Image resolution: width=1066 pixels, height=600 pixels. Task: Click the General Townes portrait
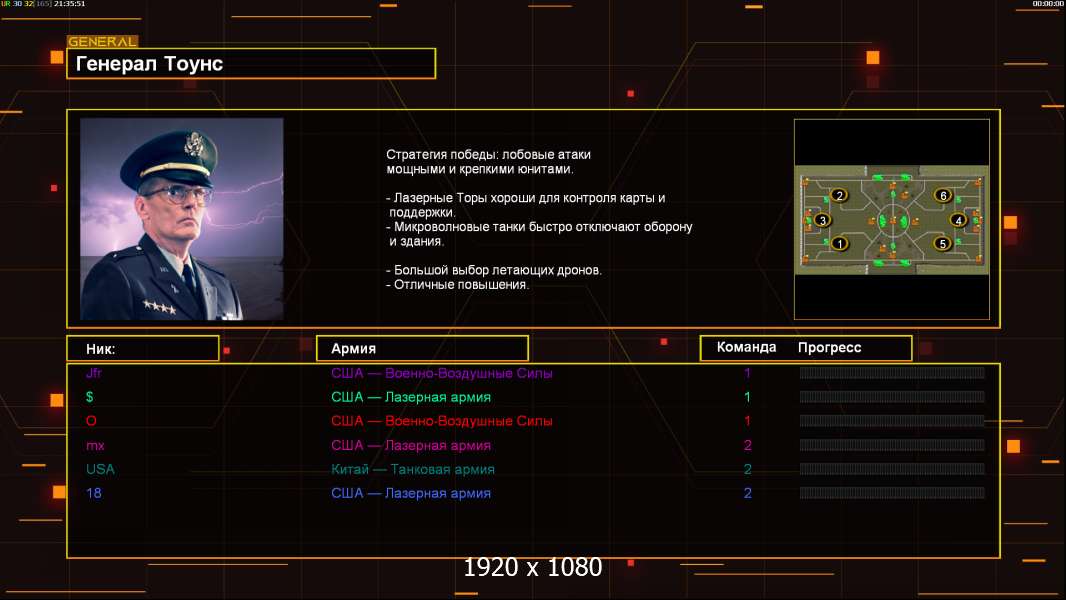click(182, 219)
